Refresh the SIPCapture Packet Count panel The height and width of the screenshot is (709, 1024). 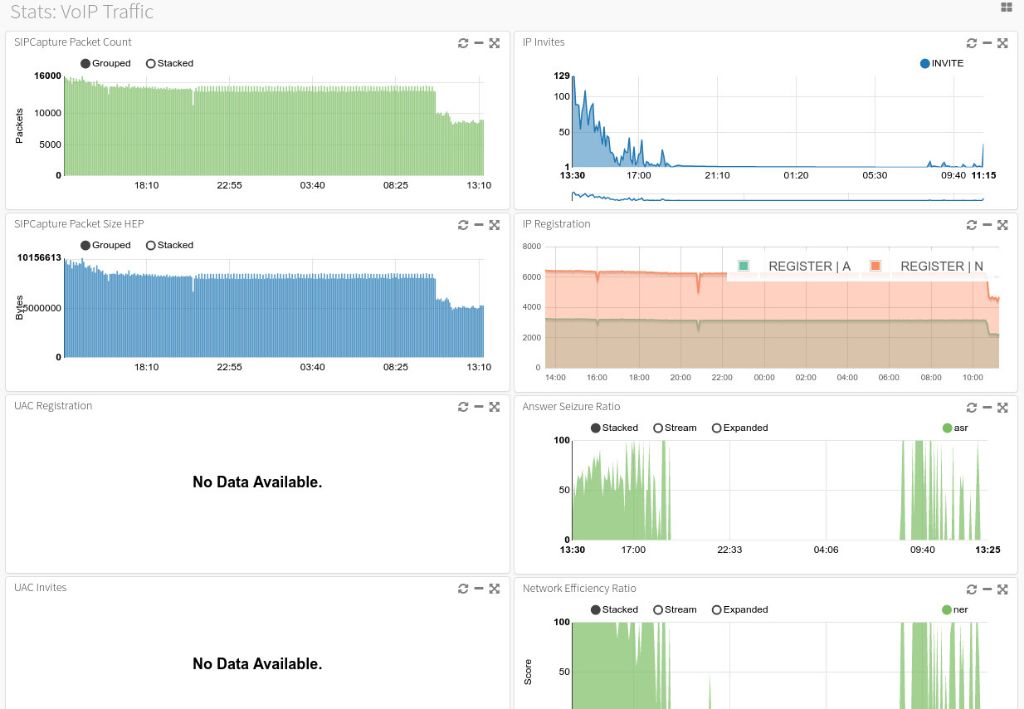pos(463,43)
